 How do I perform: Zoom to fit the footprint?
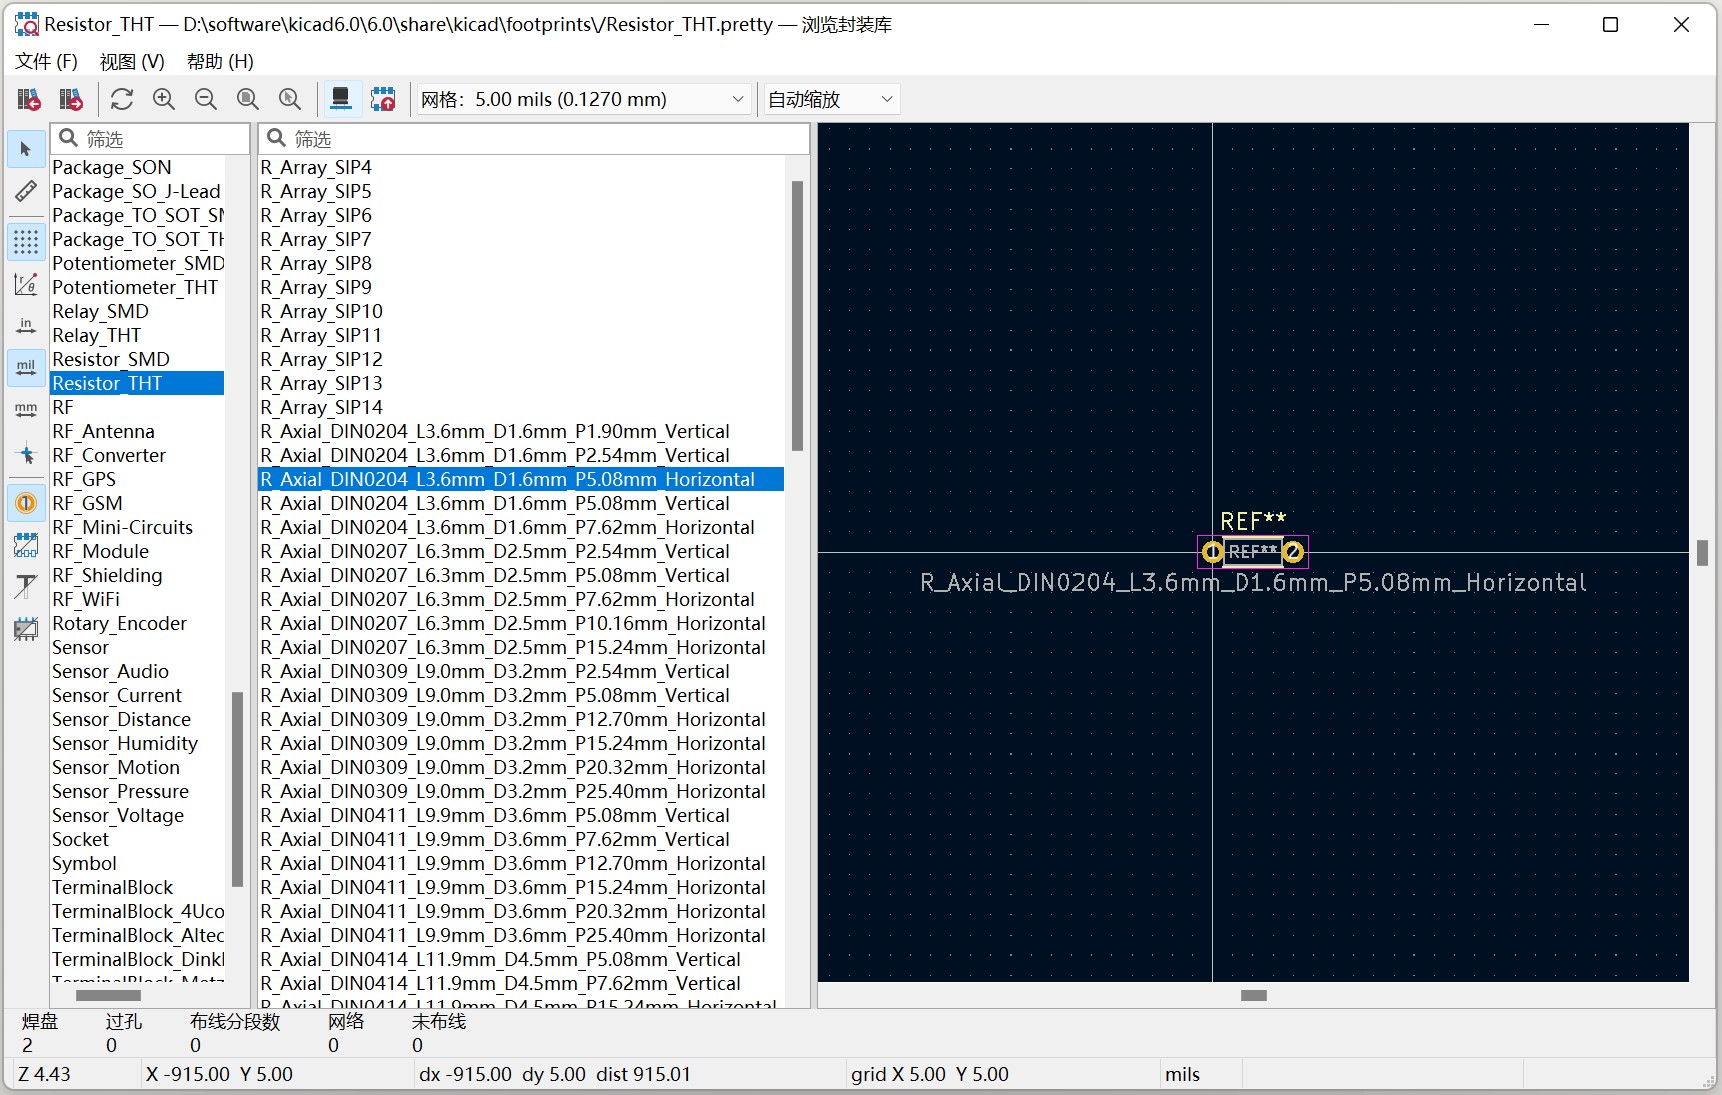[x=248, y=99]
